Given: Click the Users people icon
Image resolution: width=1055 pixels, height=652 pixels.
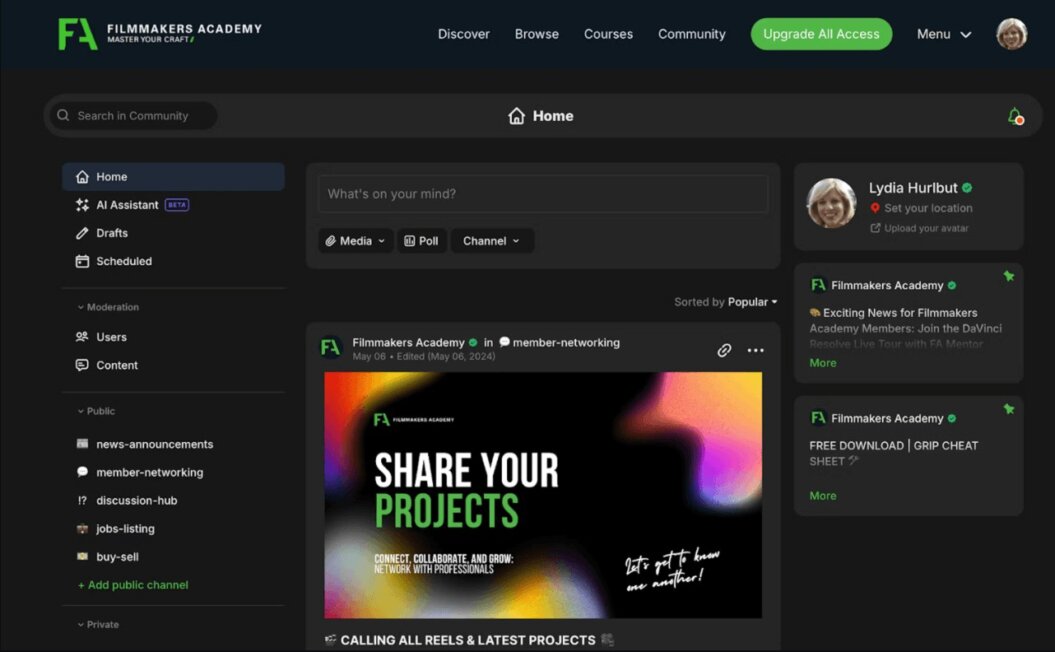Looking at the screenshot, I should (x=82, y=337).
